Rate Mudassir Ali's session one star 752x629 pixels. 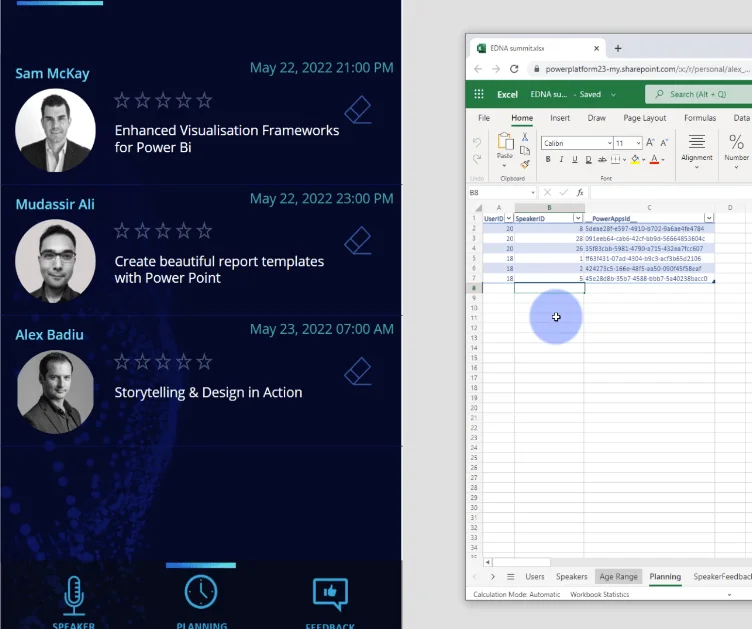coord(122,231)
